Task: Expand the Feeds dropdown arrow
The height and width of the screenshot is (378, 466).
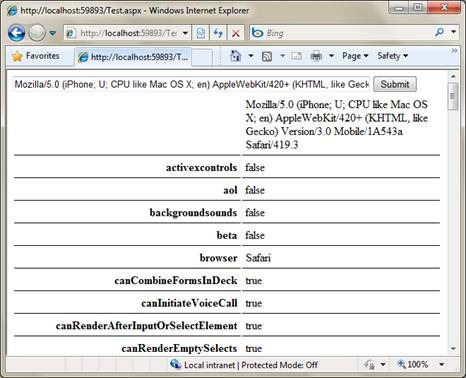Action: 282,56
